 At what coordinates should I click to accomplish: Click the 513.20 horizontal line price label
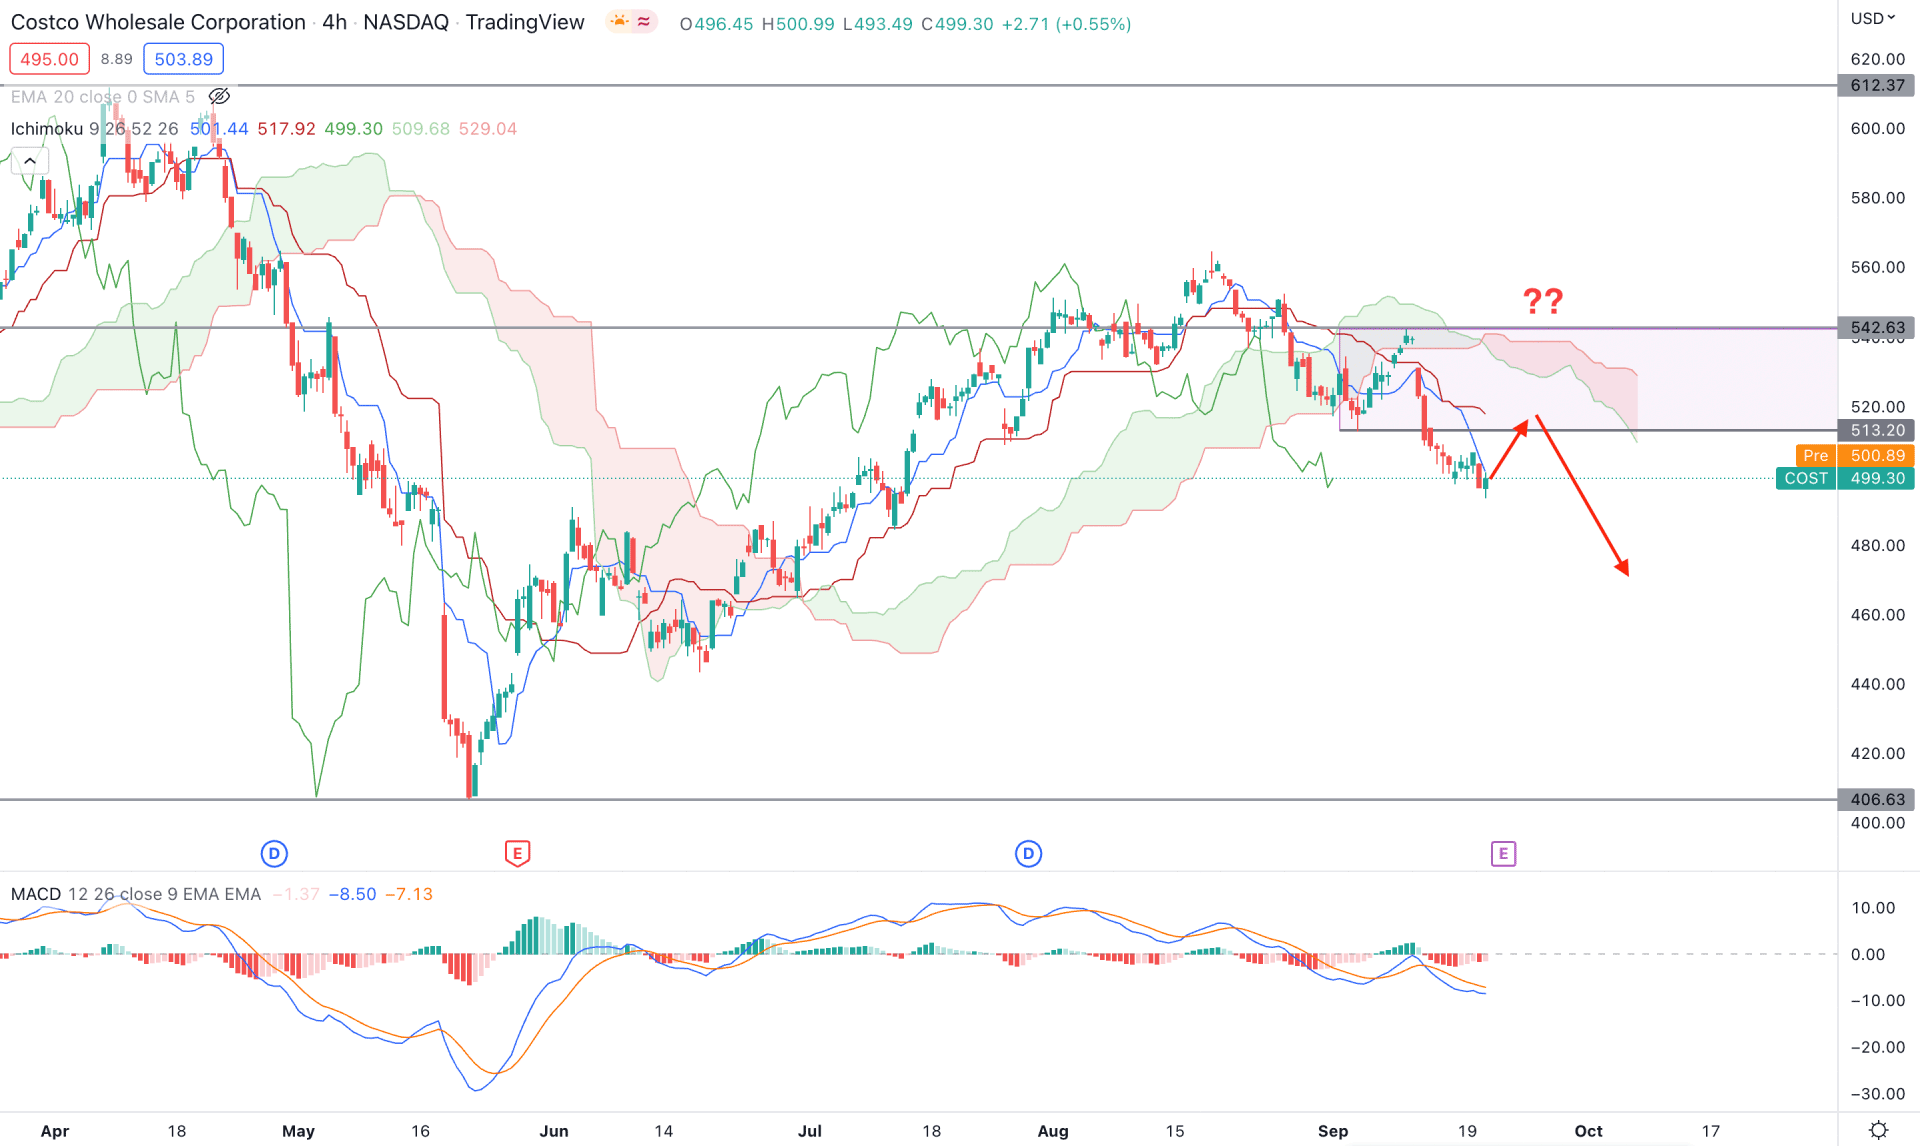coord(1876,430)
